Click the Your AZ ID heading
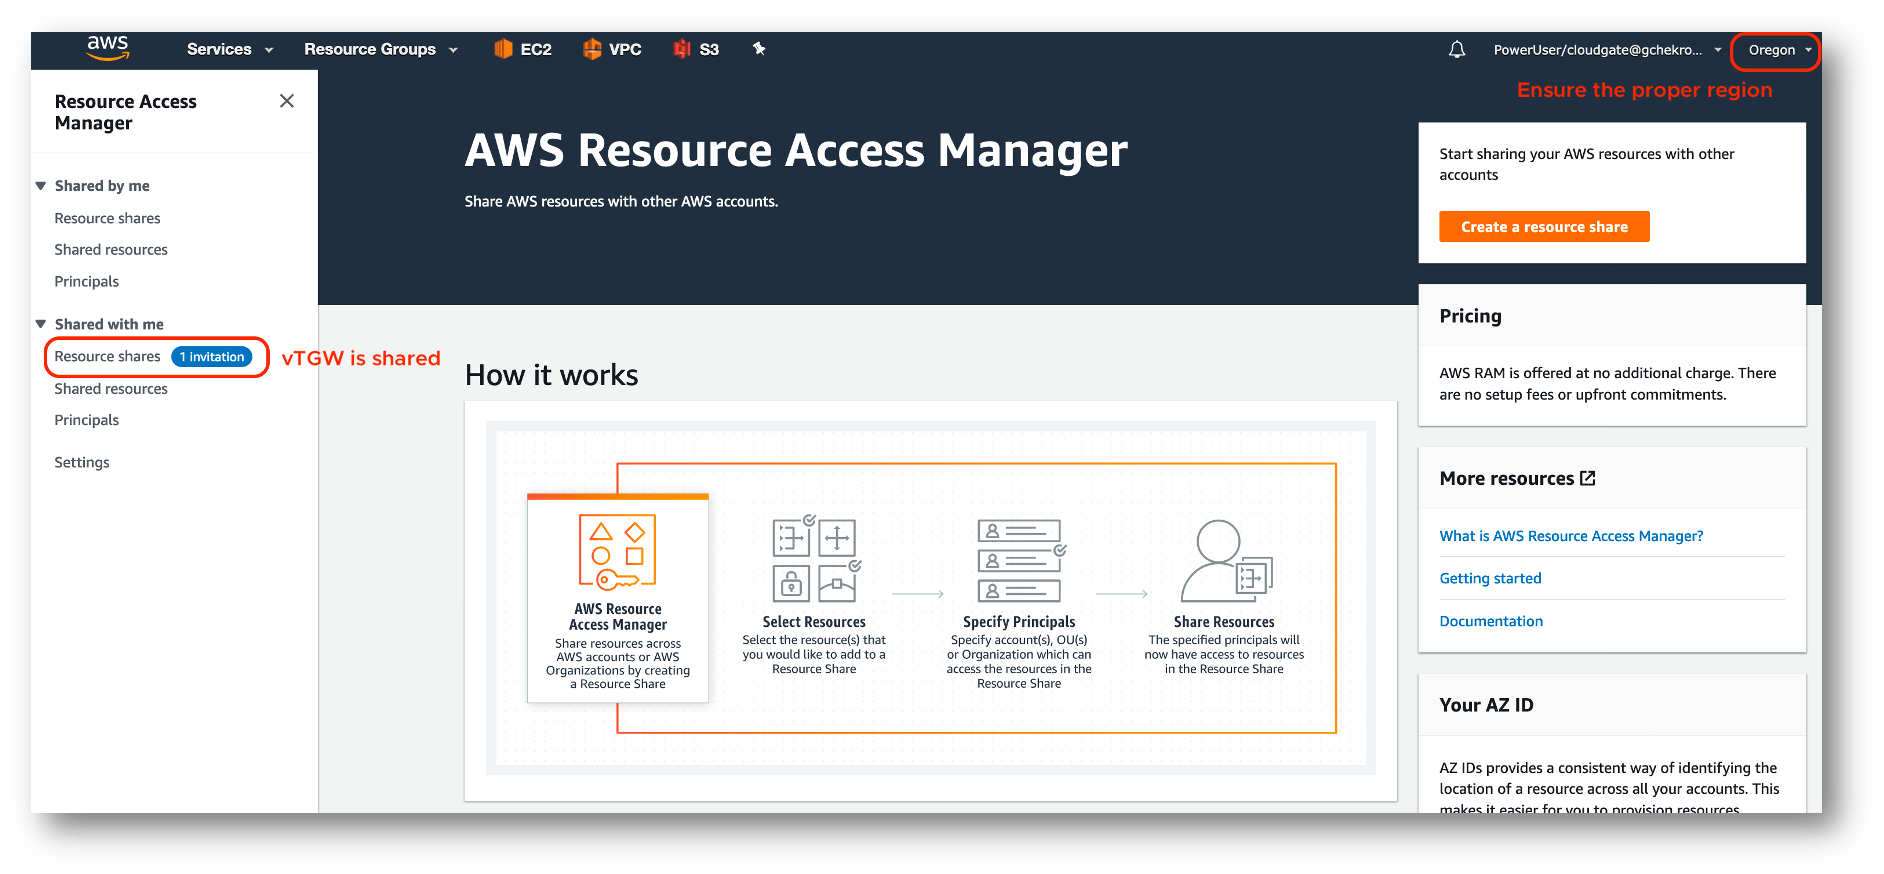 click(x=1486, y=705)
